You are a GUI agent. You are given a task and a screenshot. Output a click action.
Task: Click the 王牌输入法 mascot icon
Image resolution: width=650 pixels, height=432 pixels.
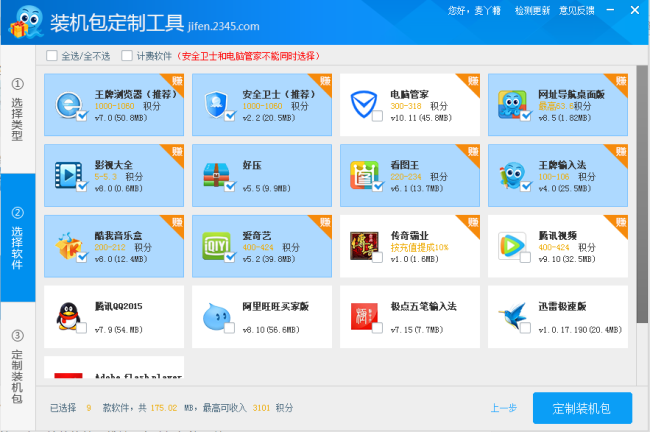[512, 175]
